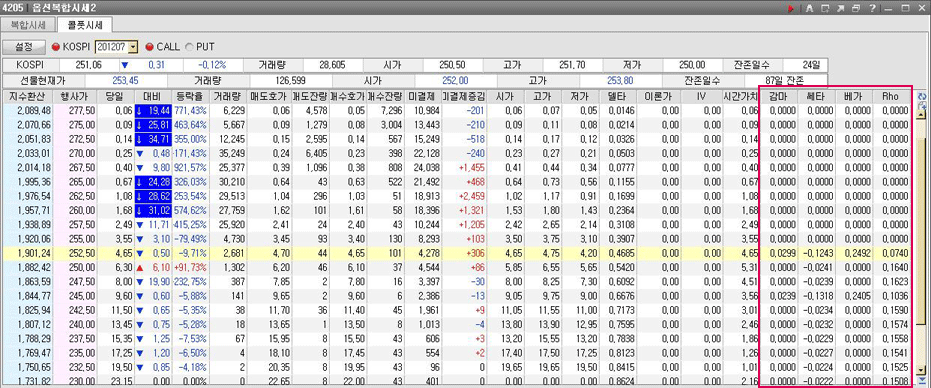
Task: Click volume value 35,249
Action: tap(229, 153)
